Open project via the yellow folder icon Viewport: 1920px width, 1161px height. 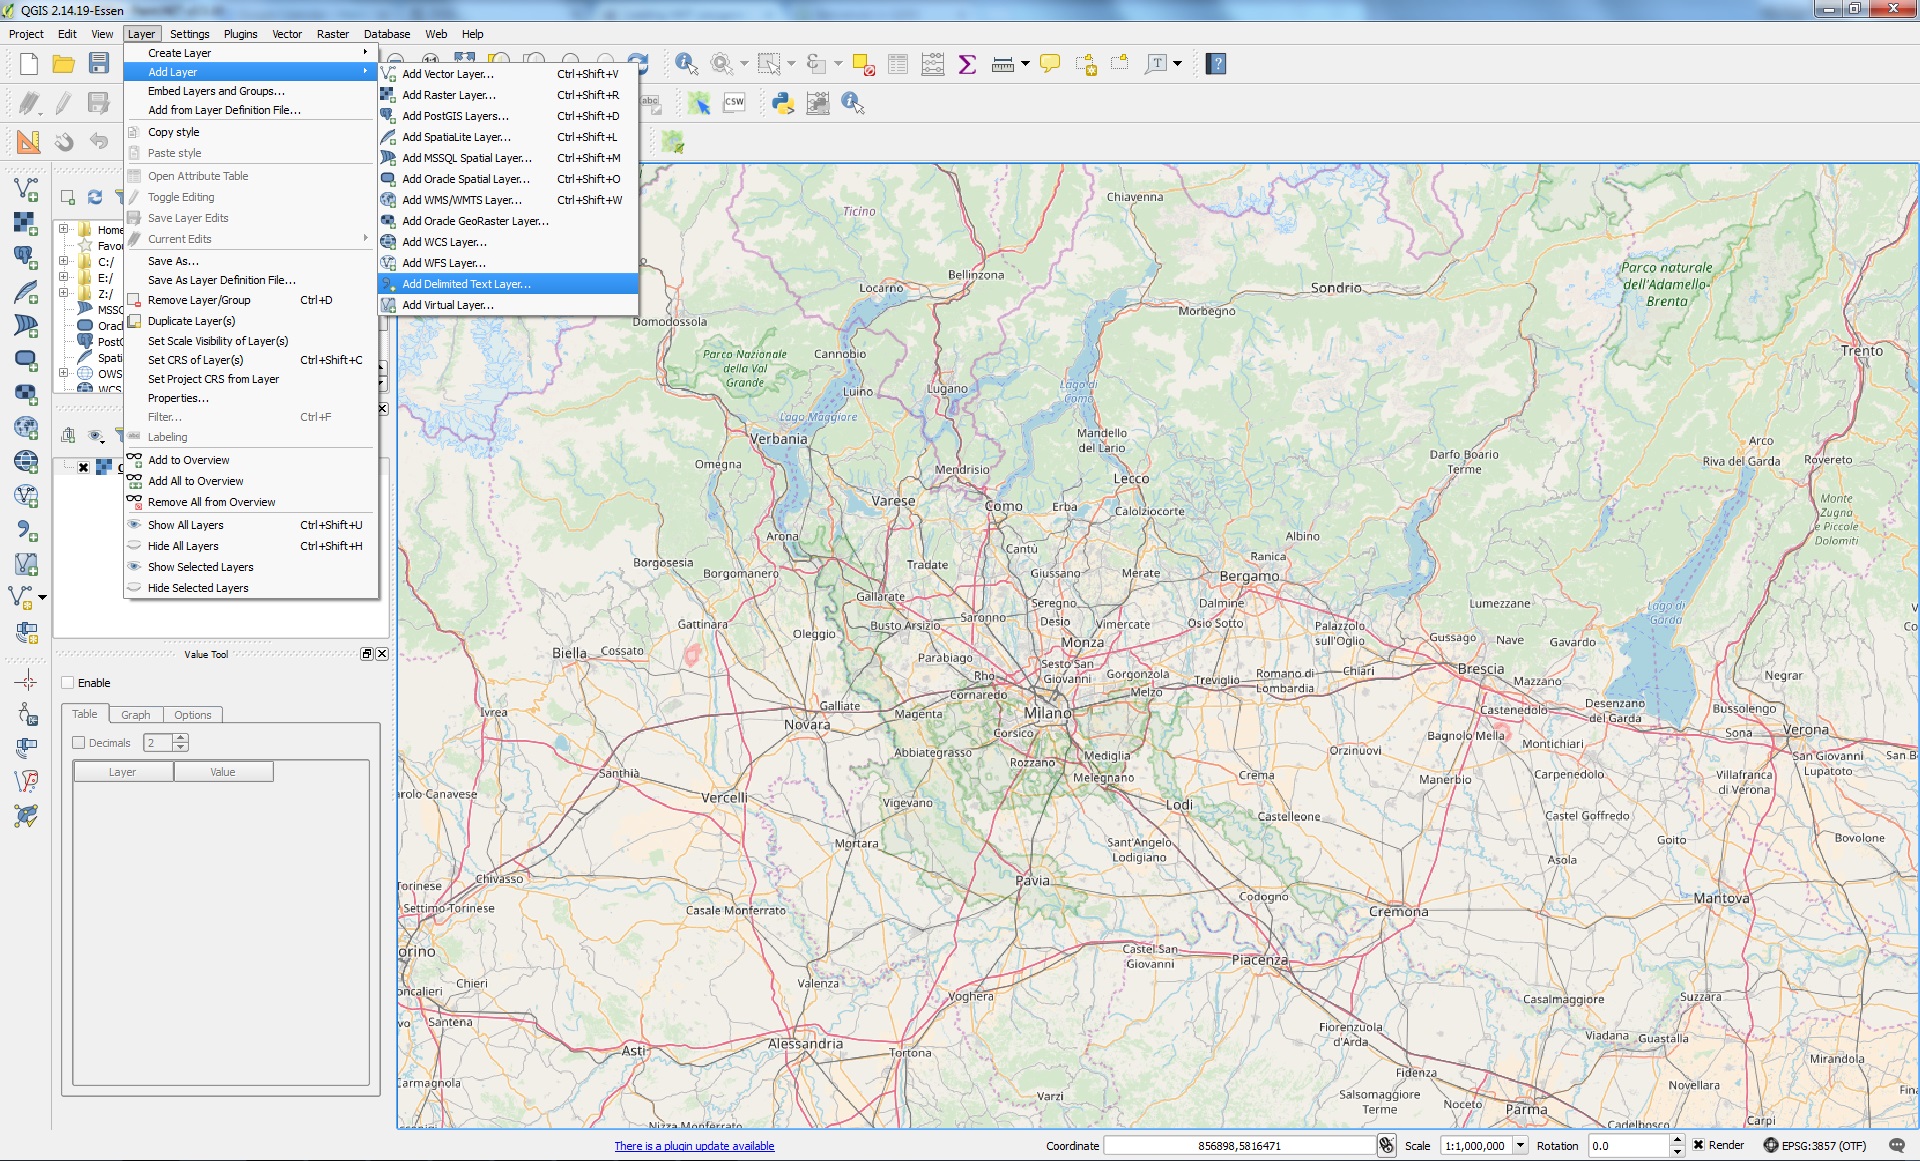(x=64, y=64)
